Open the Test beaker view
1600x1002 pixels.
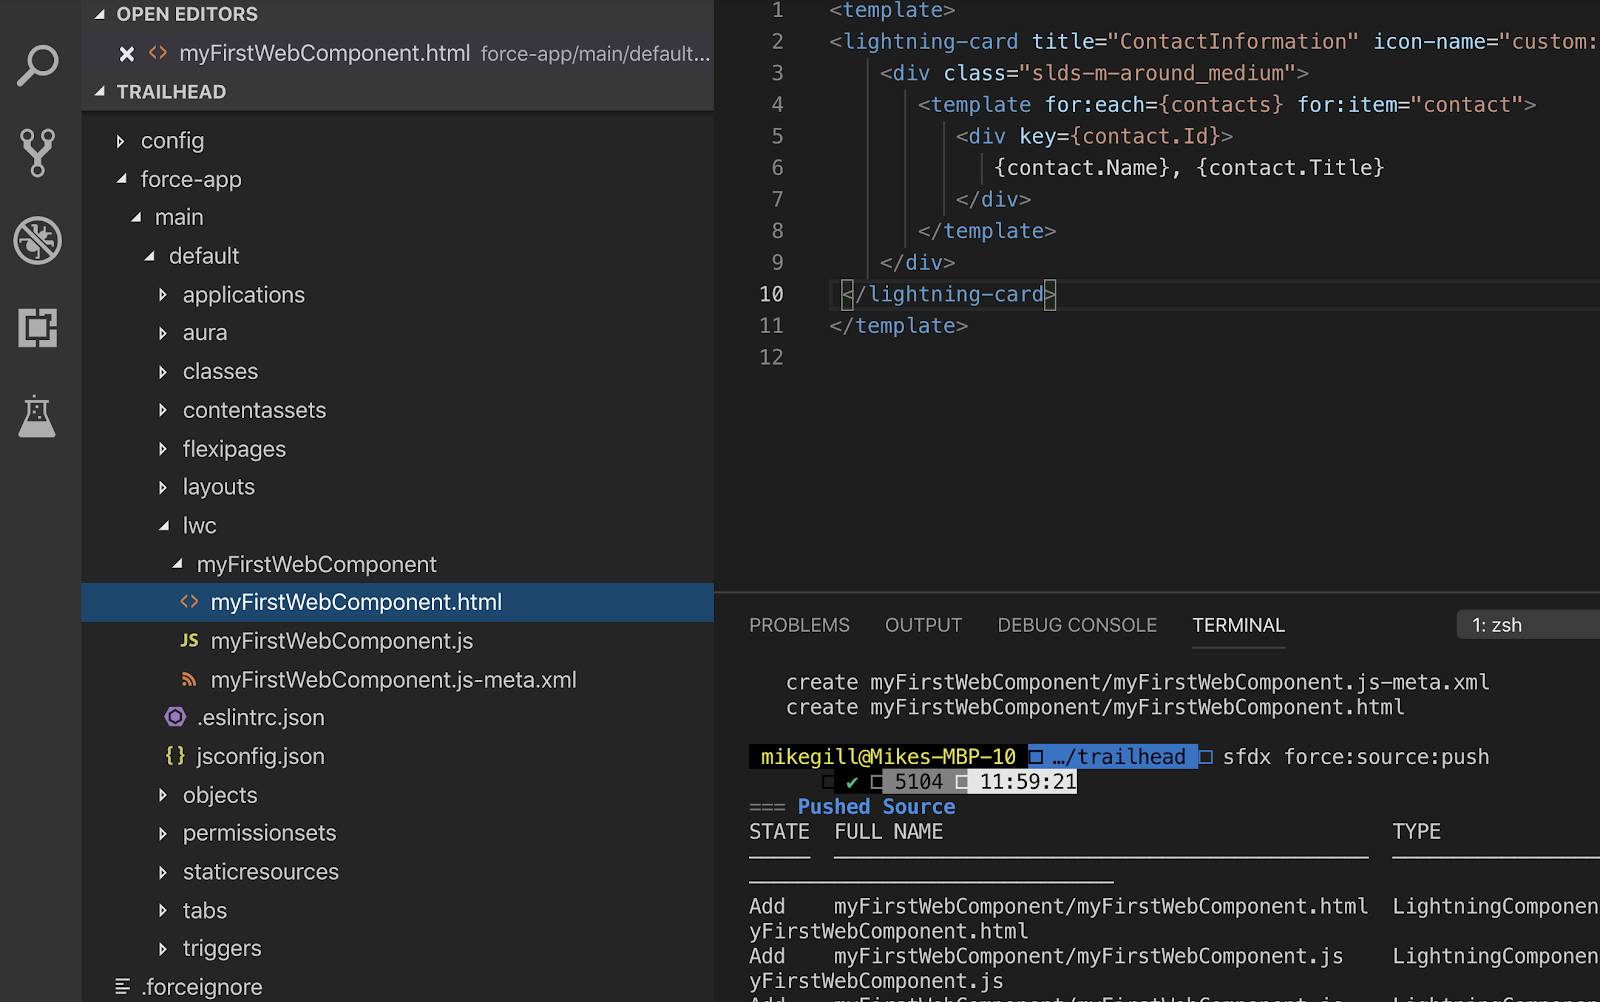37,417
